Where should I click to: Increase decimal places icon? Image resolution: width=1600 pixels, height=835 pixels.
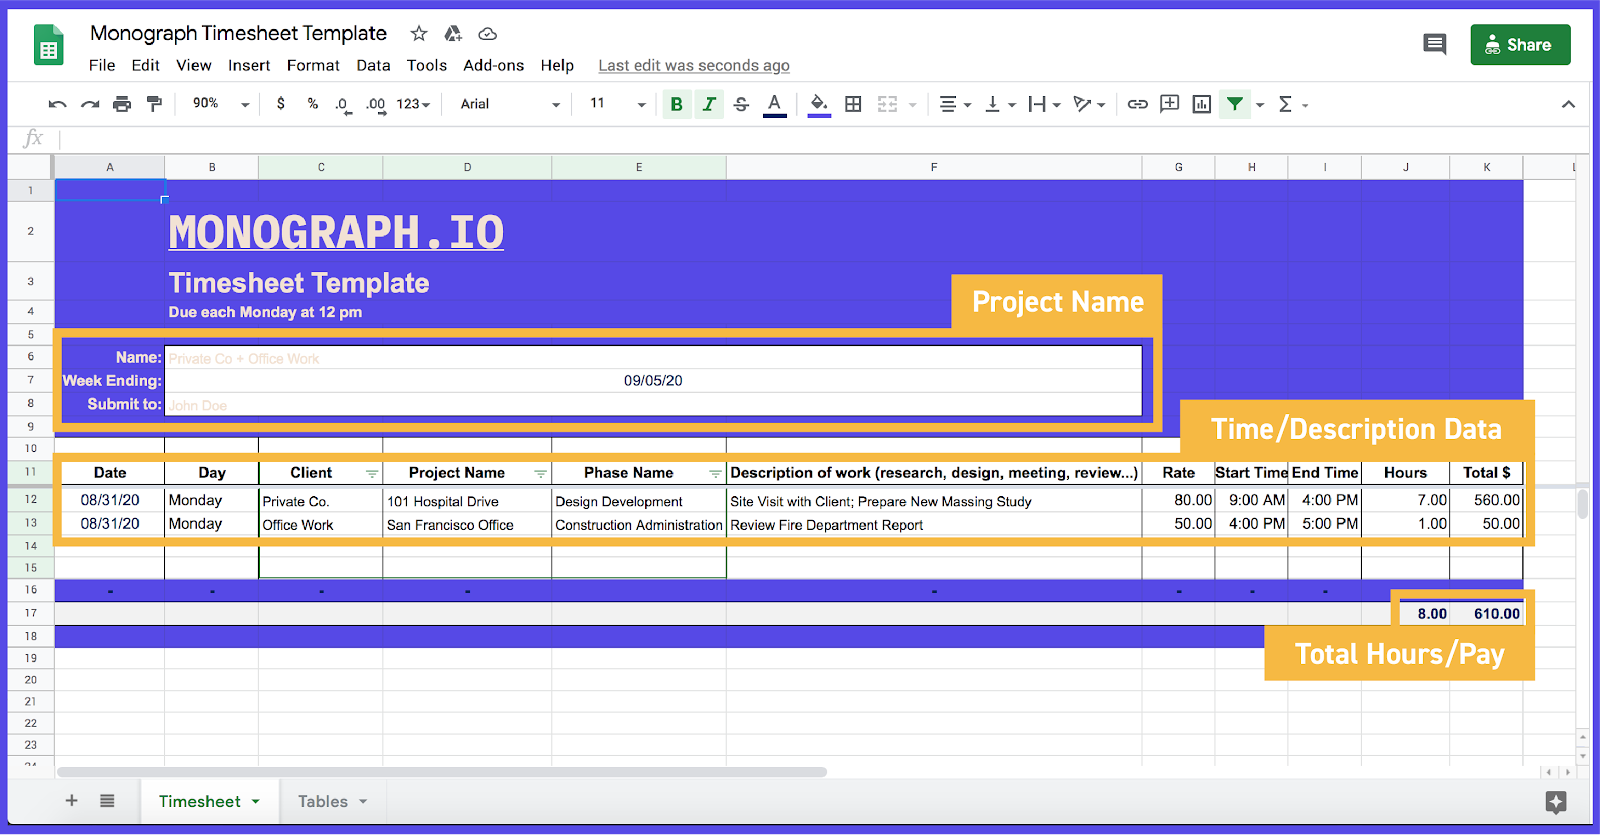click(376, 105)
